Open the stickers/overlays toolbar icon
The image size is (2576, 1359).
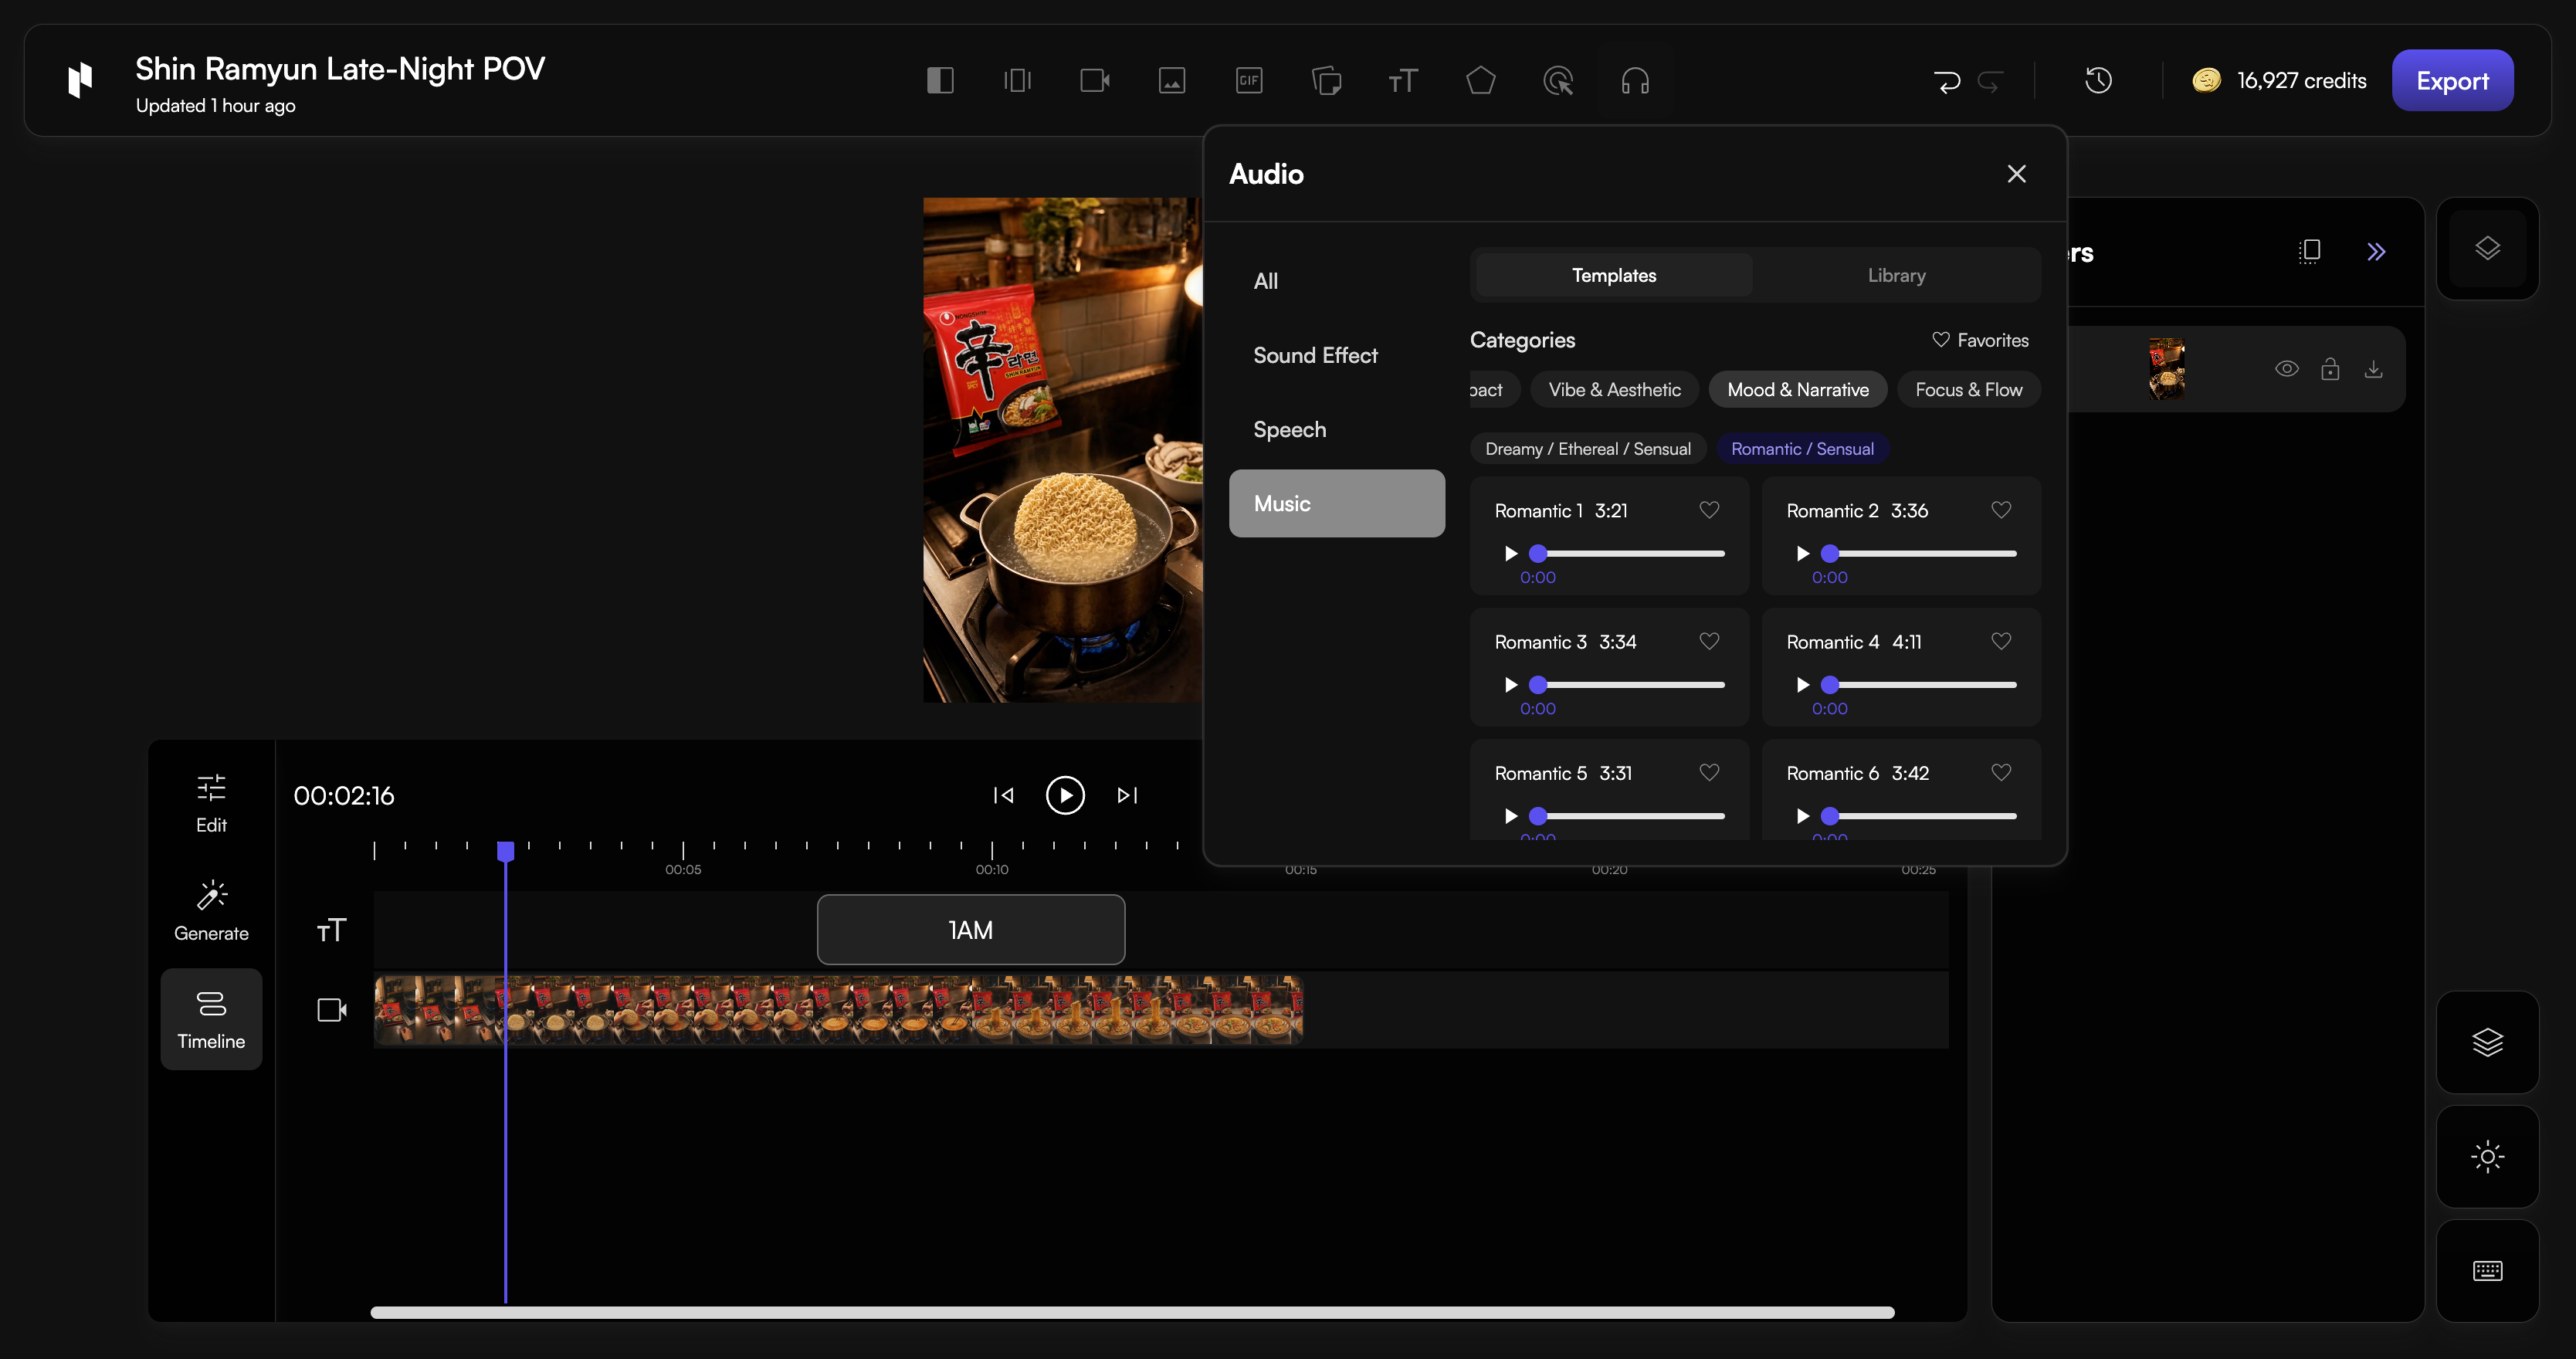(1326, 80)
